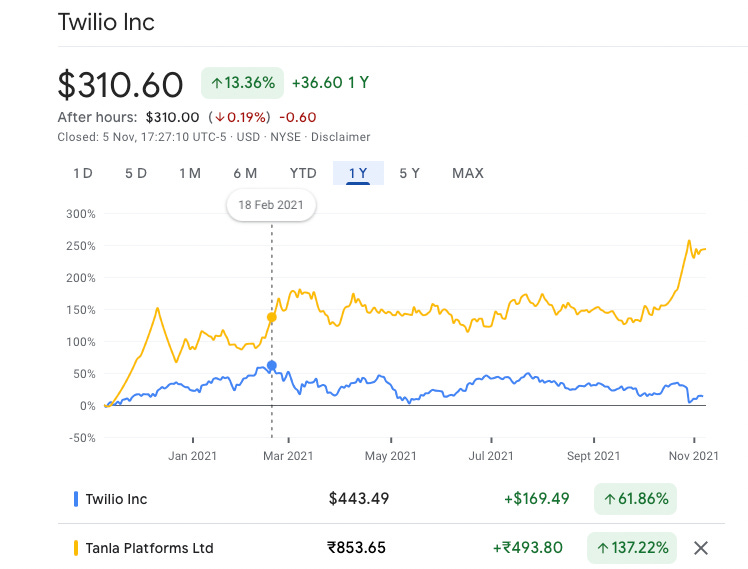Click the 100% y-axis label

coord(81,342)
